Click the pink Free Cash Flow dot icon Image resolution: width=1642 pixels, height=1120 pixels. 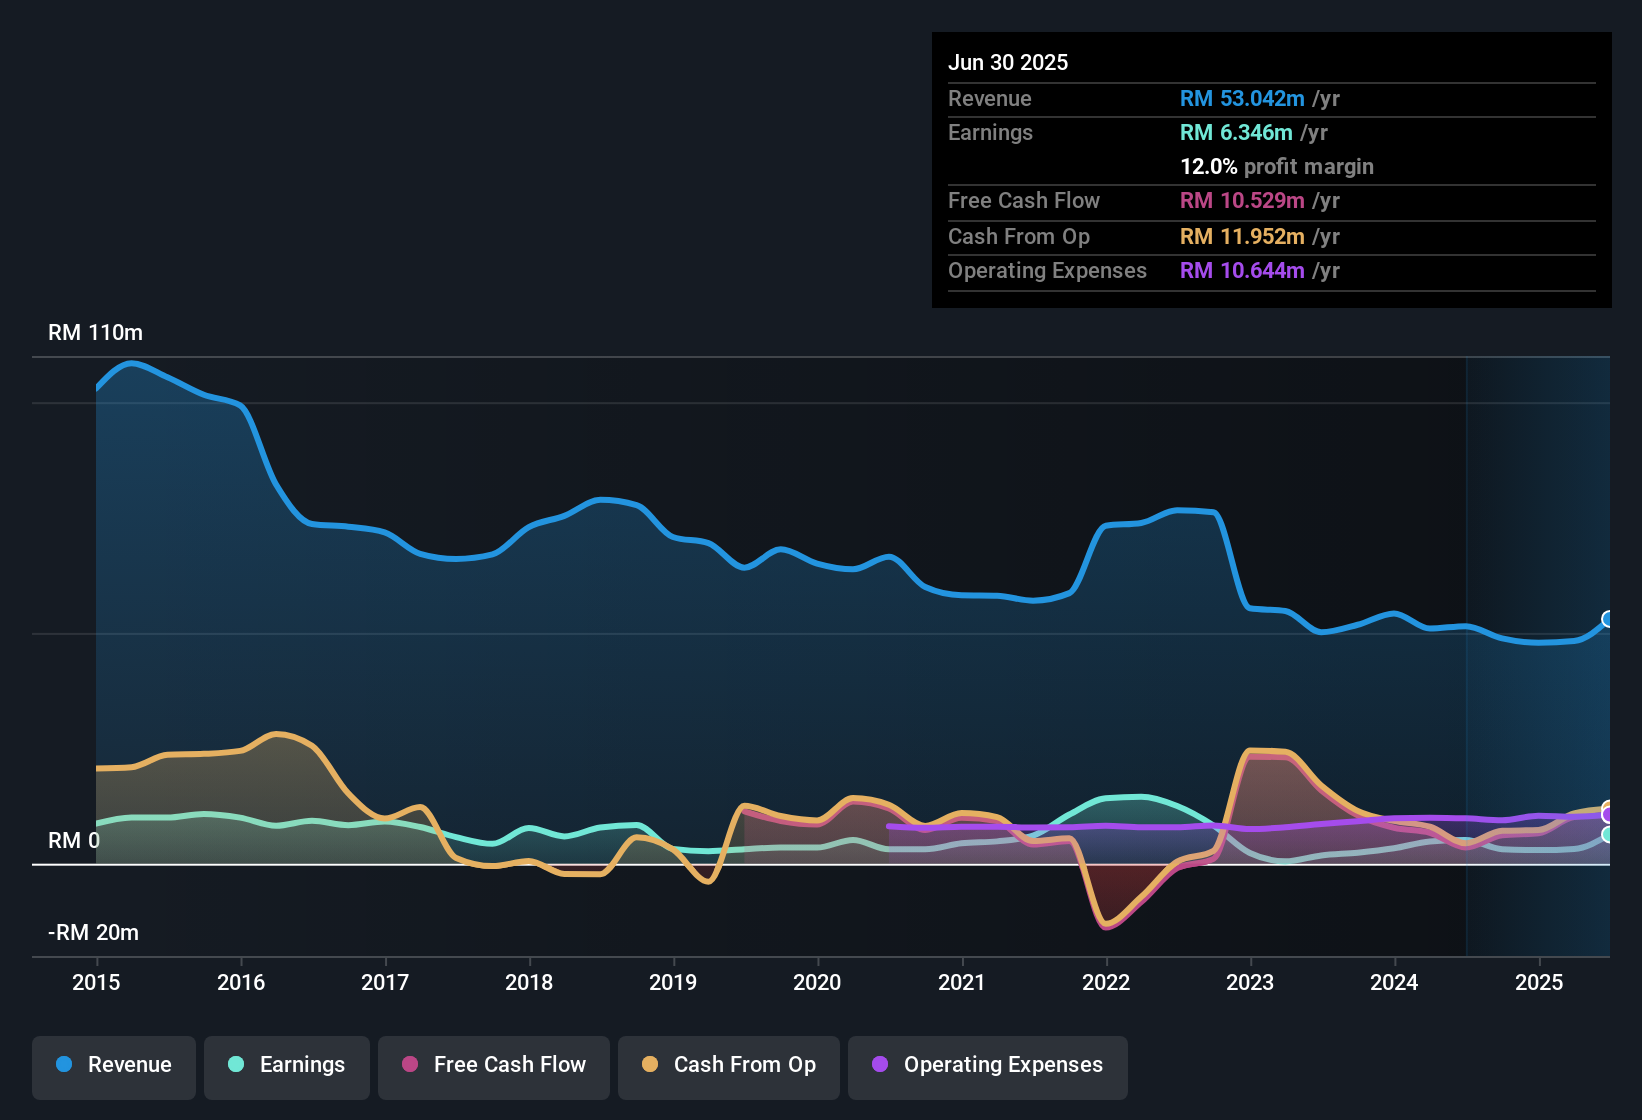[408, 1065]
